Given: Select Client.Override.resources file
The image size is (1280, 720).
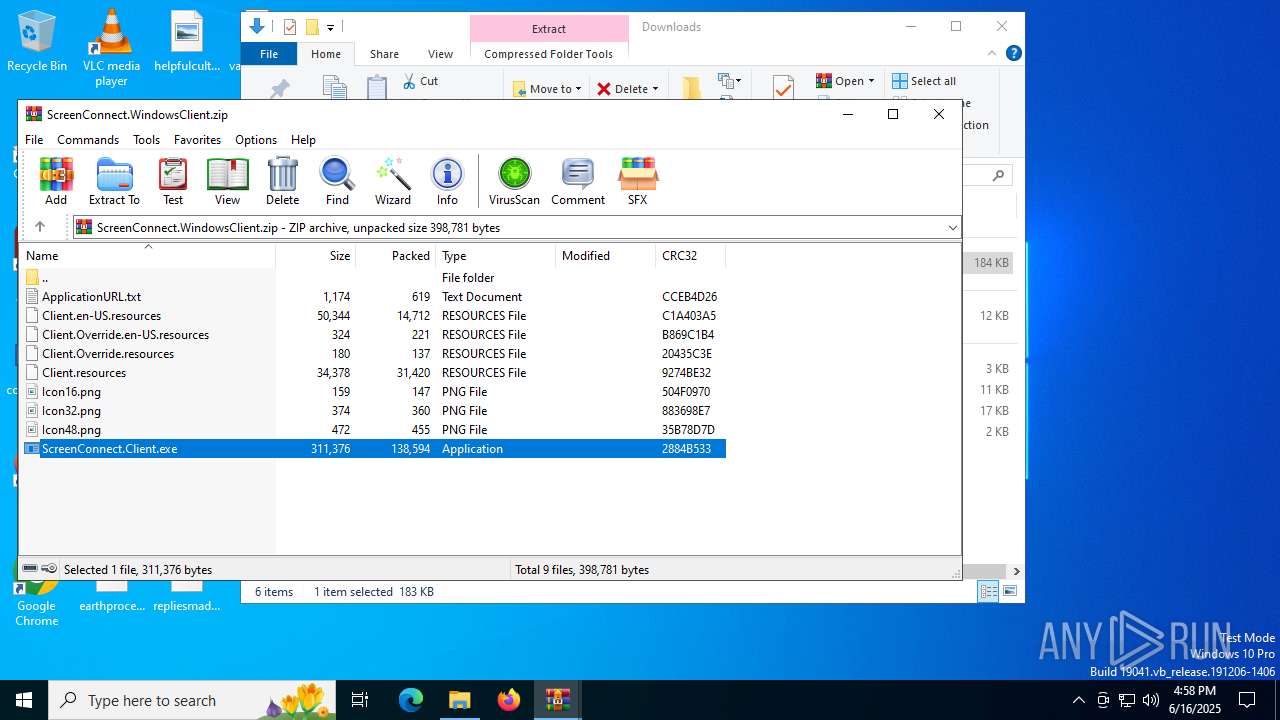Looking at the screenshot, I should (x=374, y=354).
